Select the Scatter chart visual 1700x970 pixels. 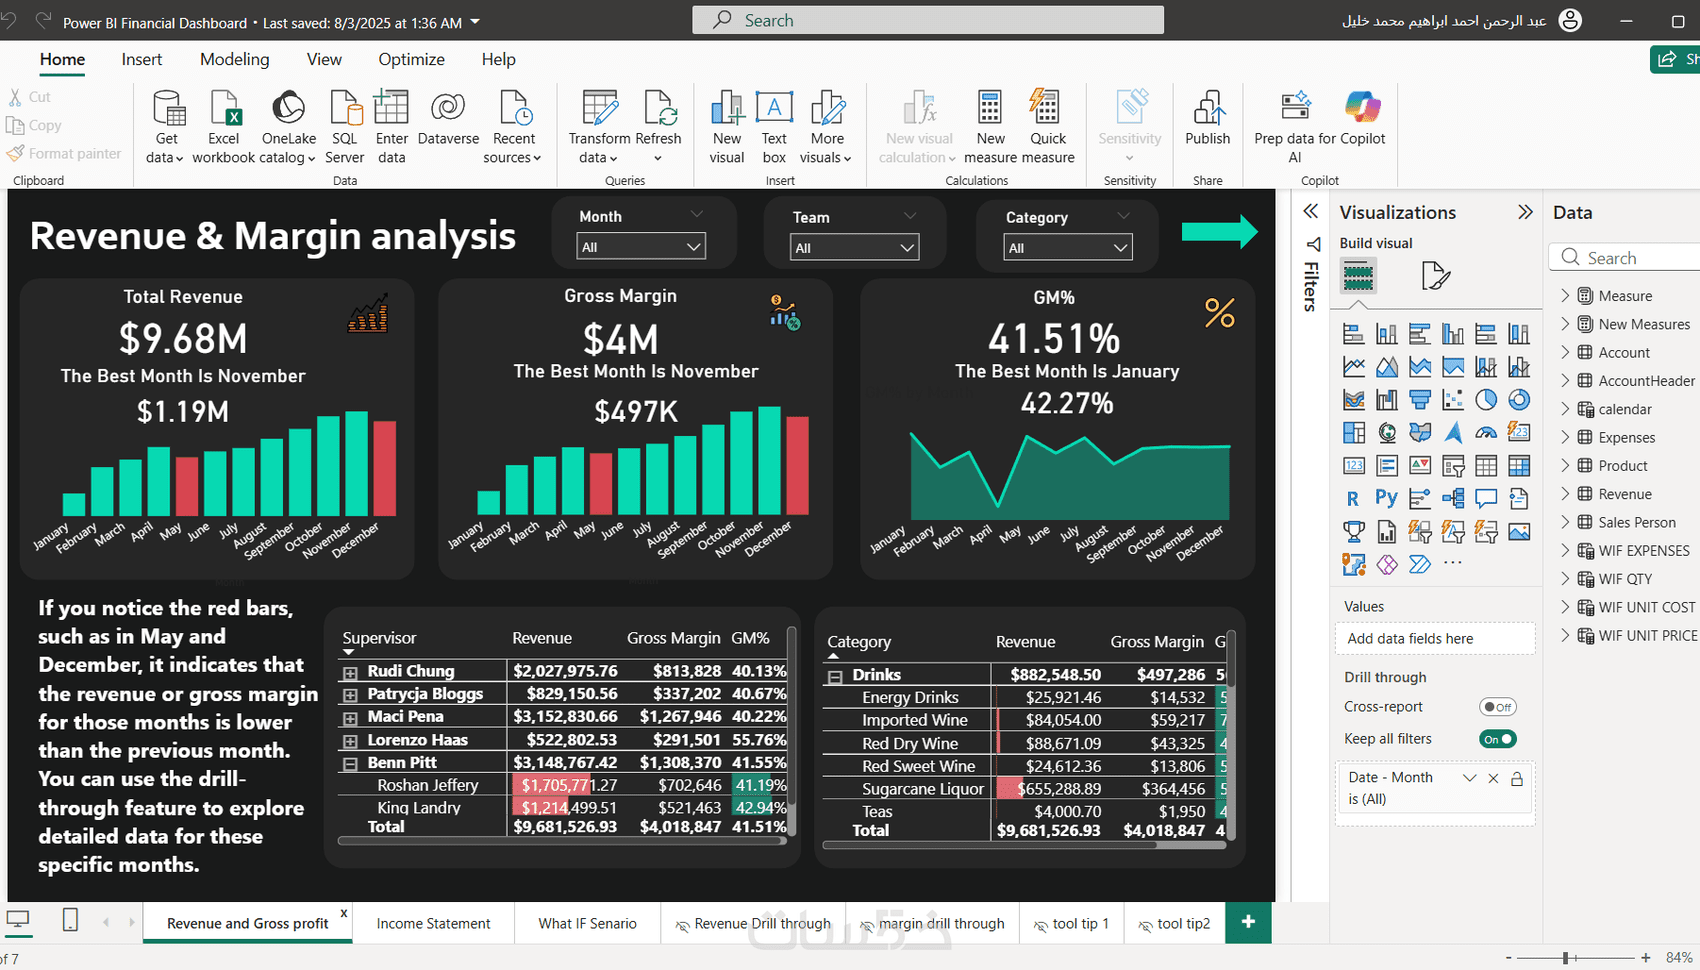pos(1453,400)
